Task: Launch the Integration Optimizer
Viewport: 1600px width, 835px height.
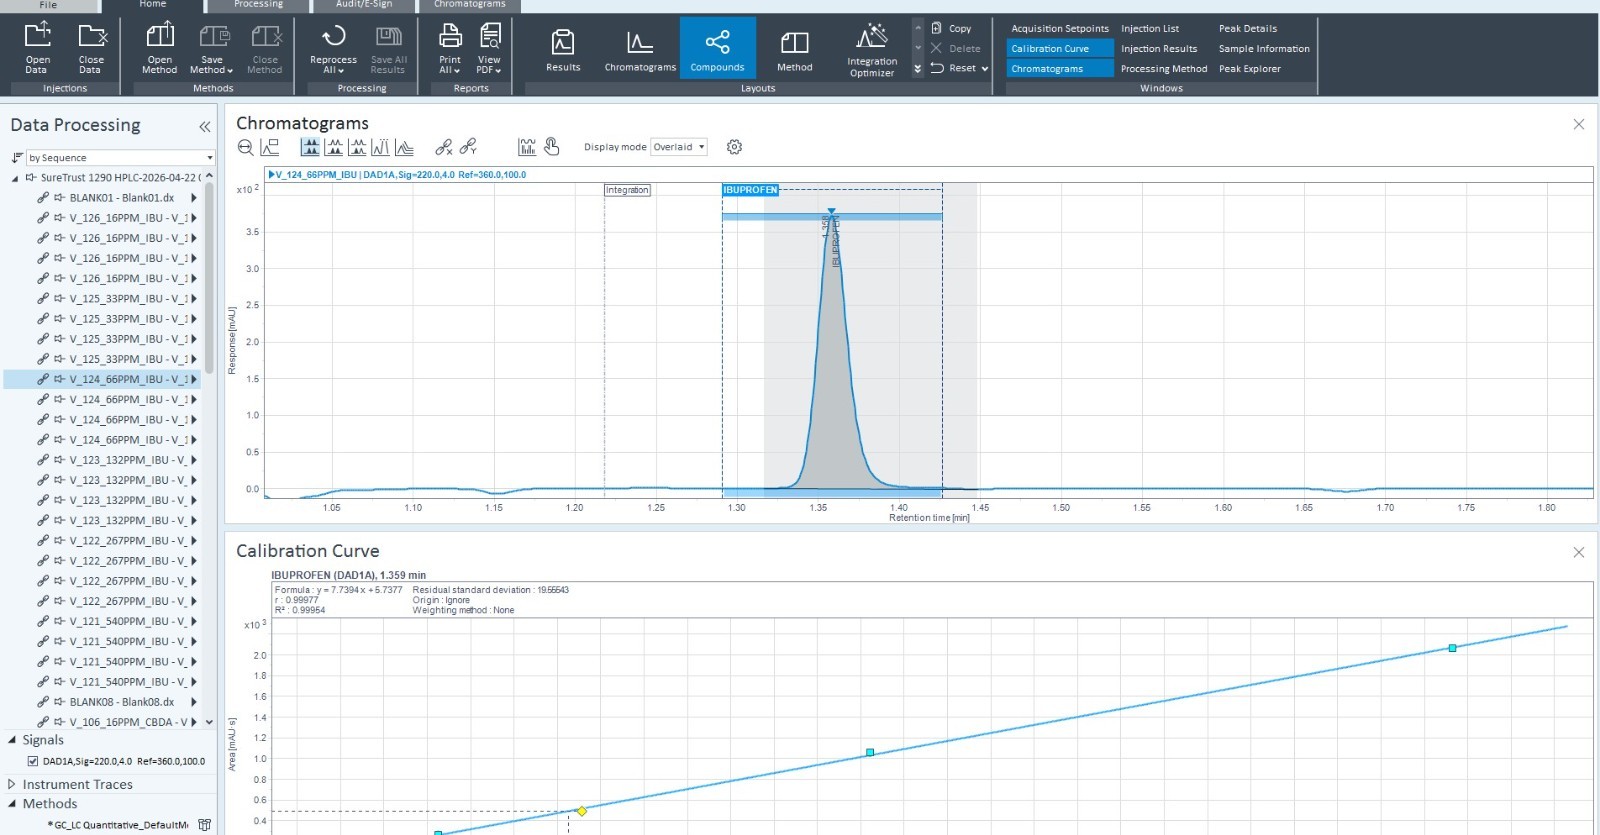Action: click(872, 49)
